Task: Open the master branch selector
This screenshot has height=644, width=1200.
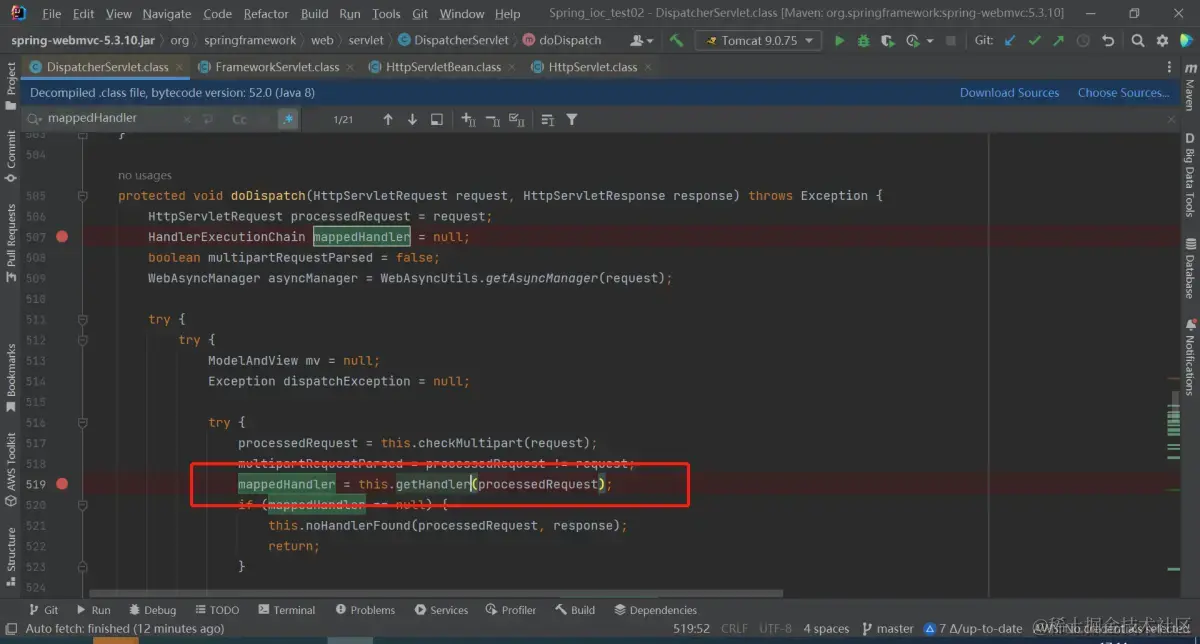Action: click(x=887, y=628)
